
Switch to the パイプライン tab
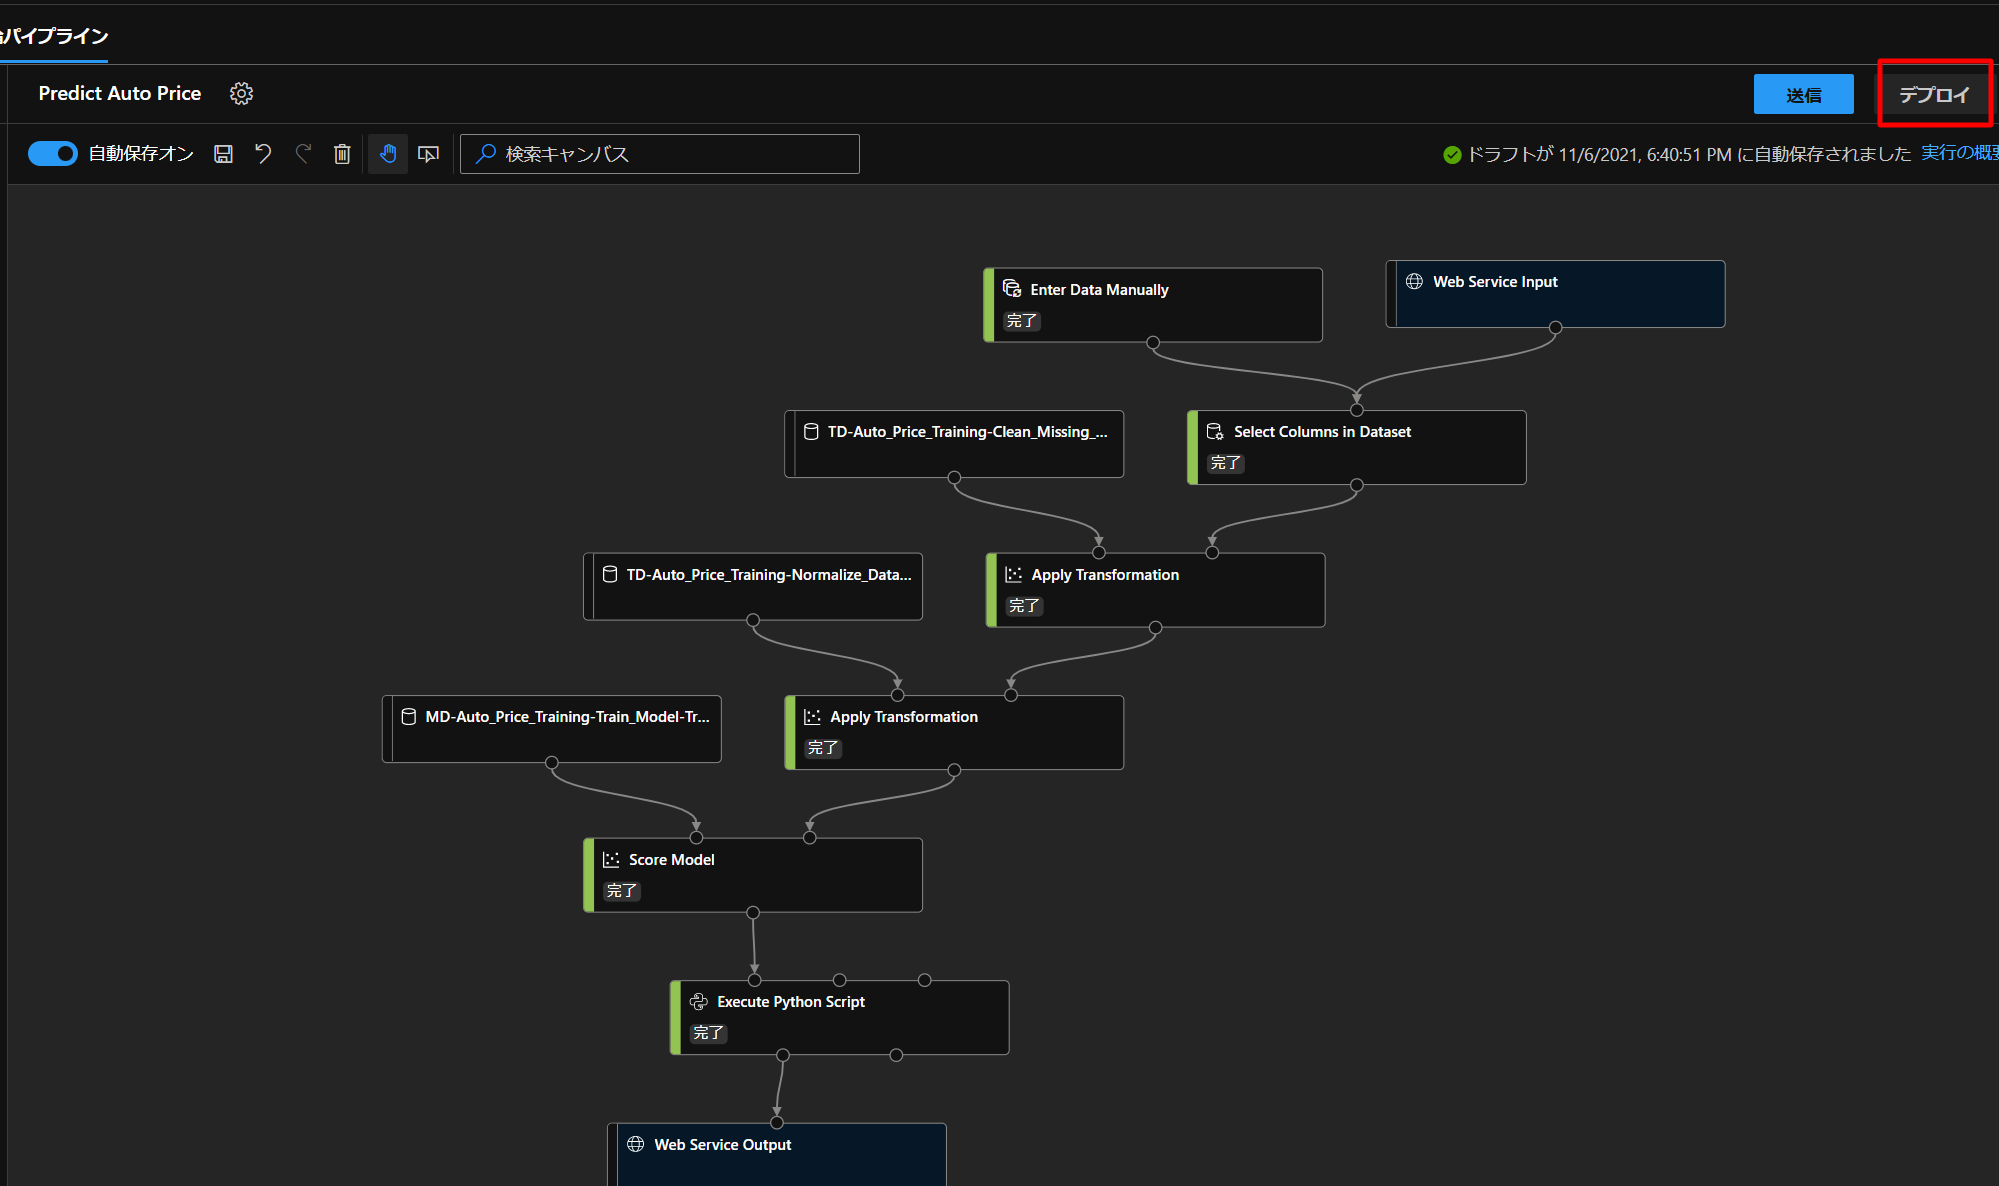(55, 36)
